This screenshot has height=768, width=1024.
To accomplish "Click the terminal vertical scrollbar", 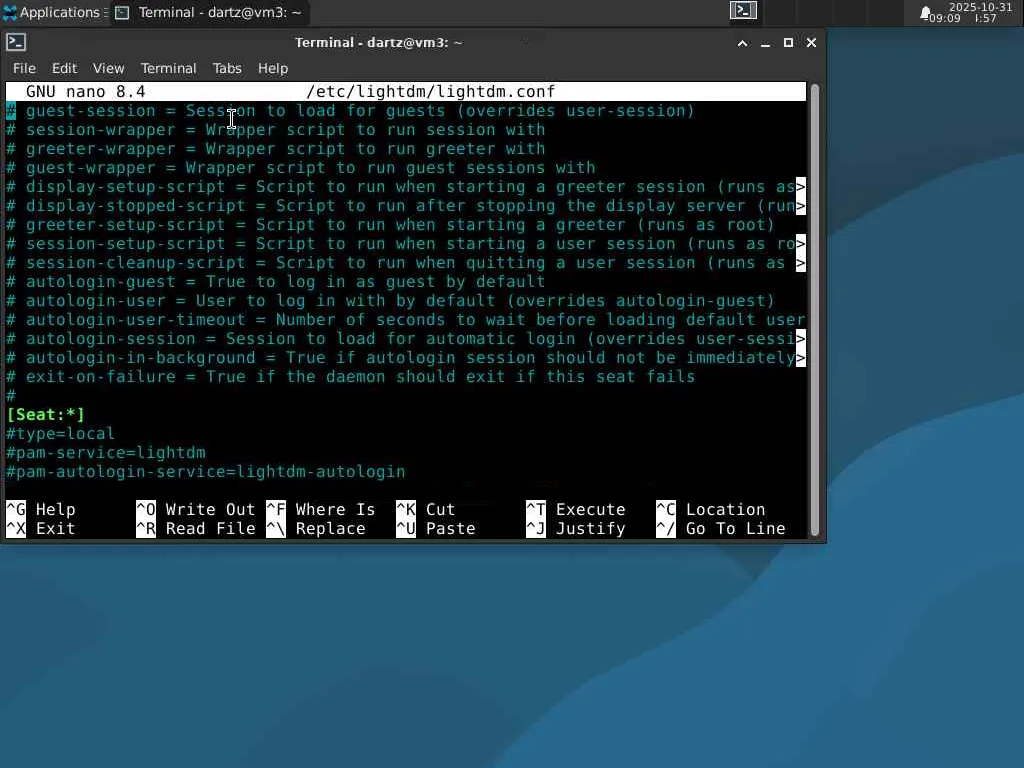I will pyautogui.click(x=814, y=310).
